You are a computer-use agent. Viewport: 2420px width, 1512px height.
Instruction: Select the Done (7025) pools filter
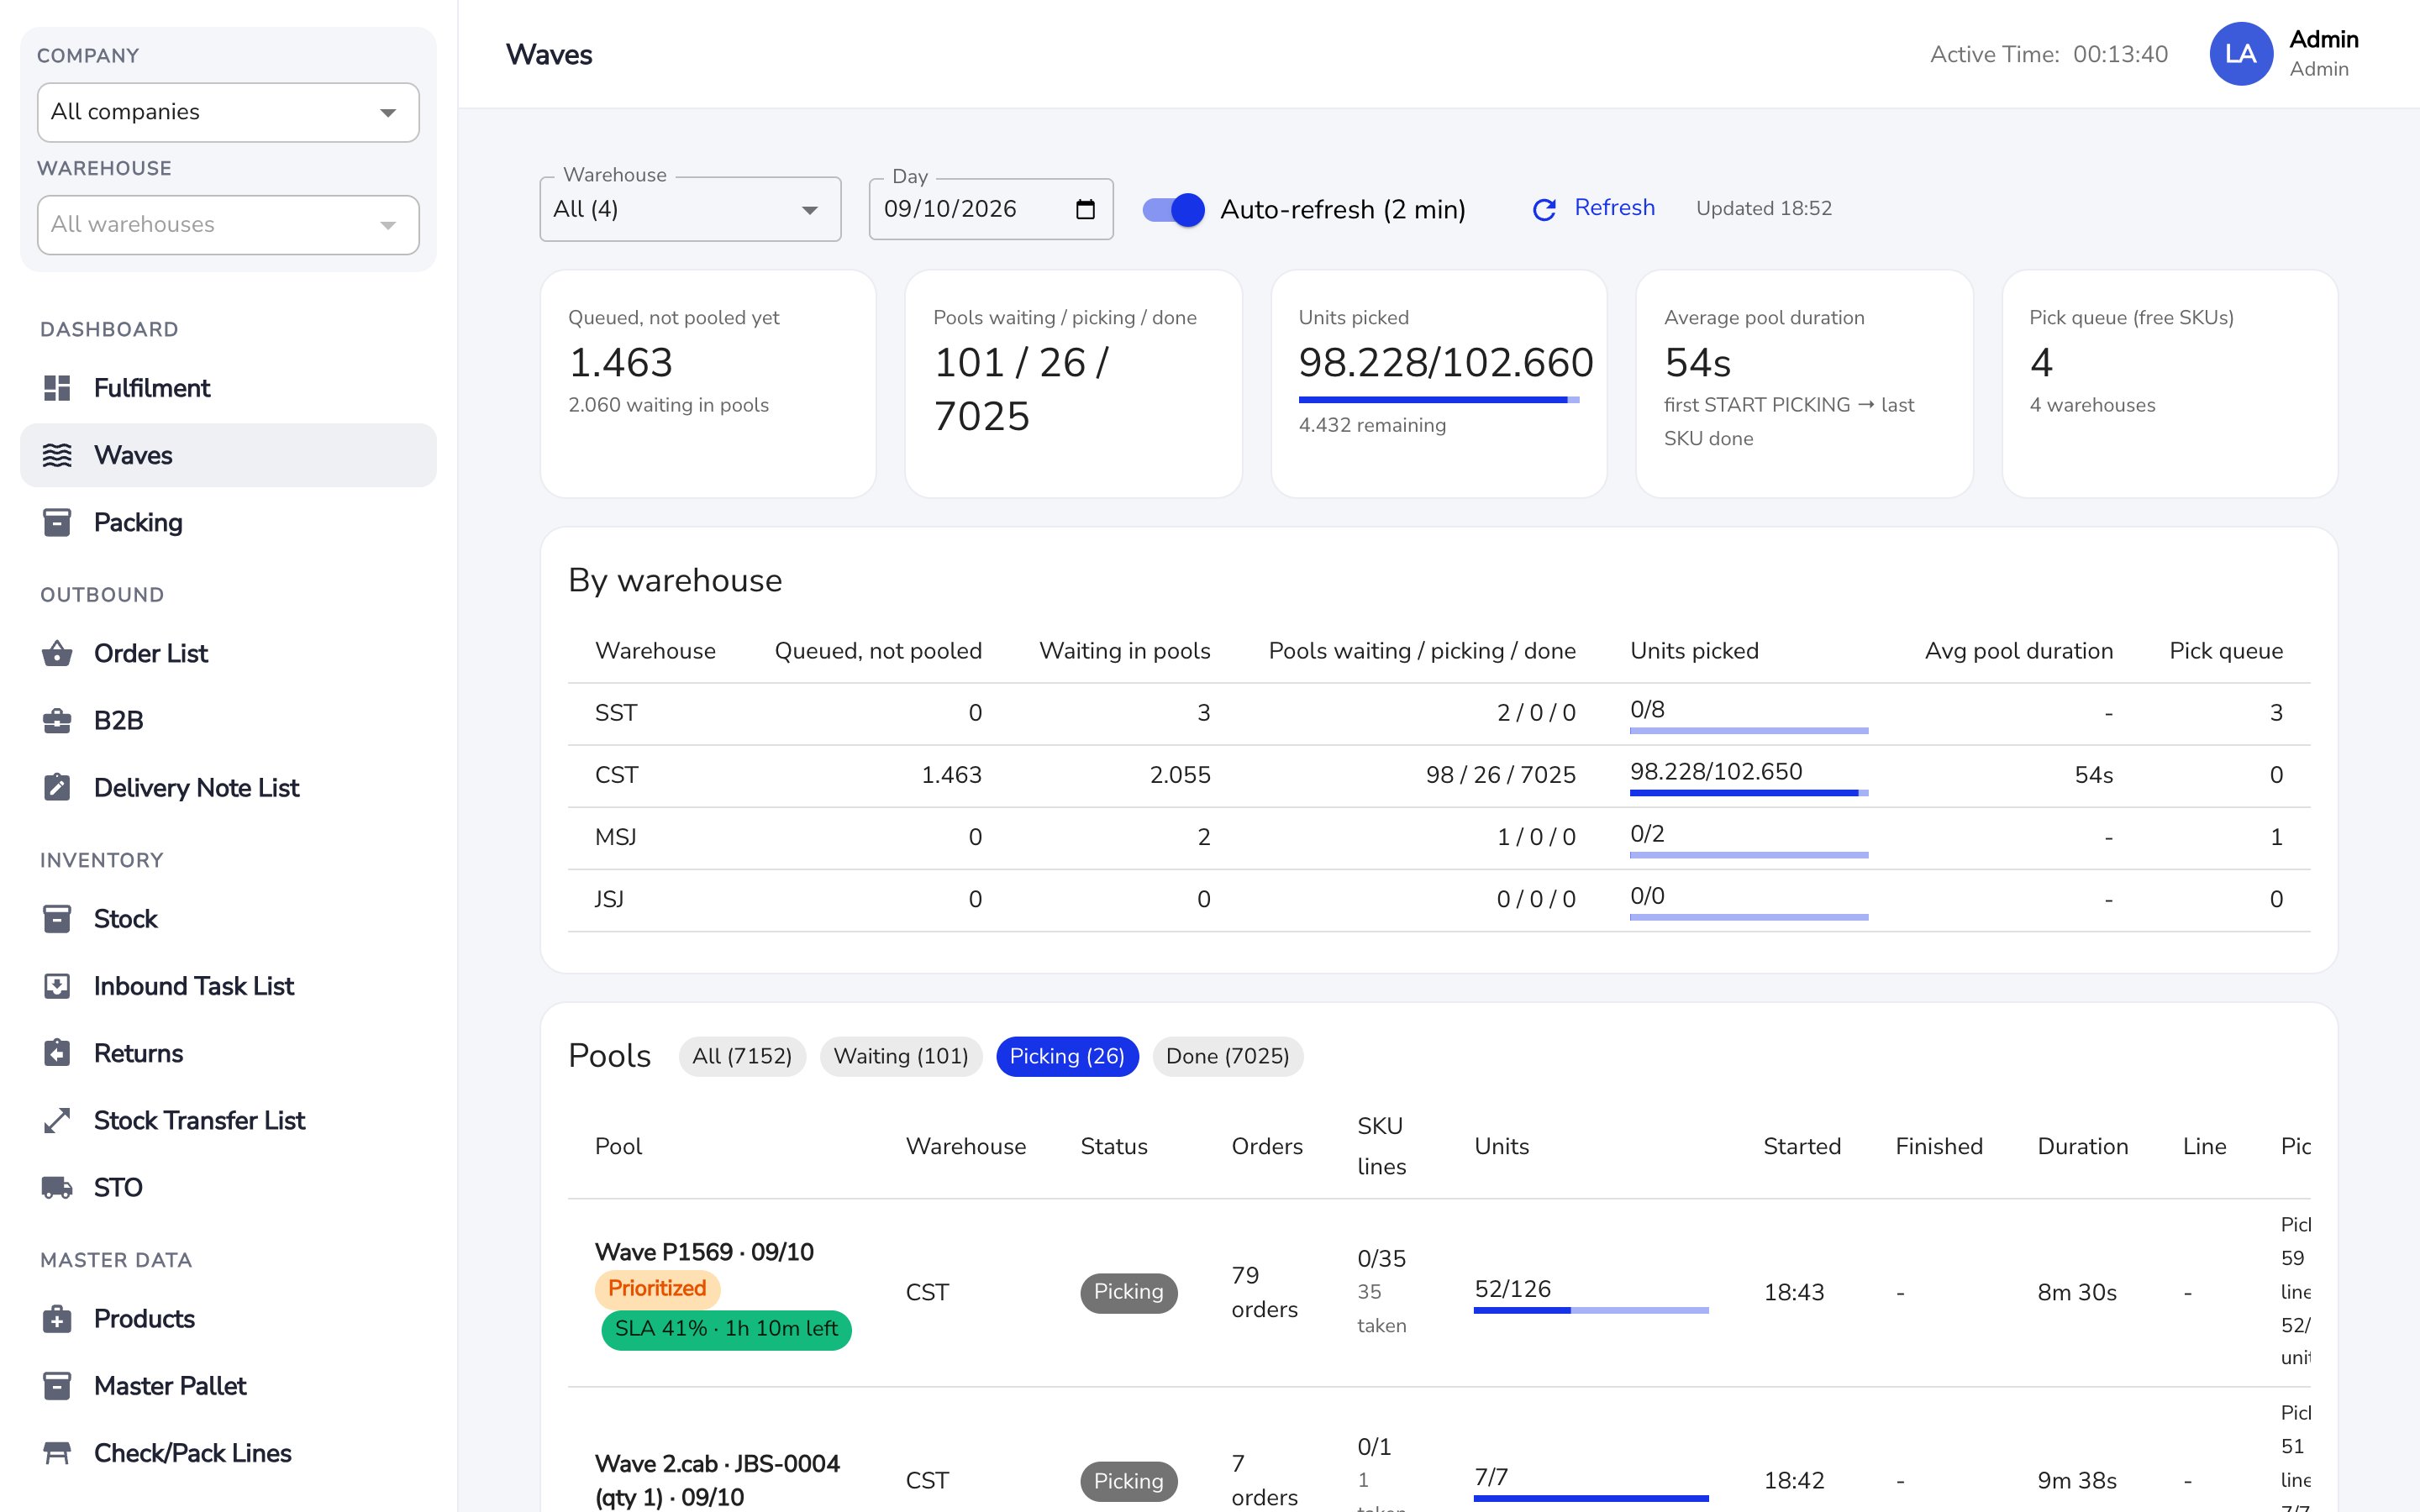pos(1227,1056)
